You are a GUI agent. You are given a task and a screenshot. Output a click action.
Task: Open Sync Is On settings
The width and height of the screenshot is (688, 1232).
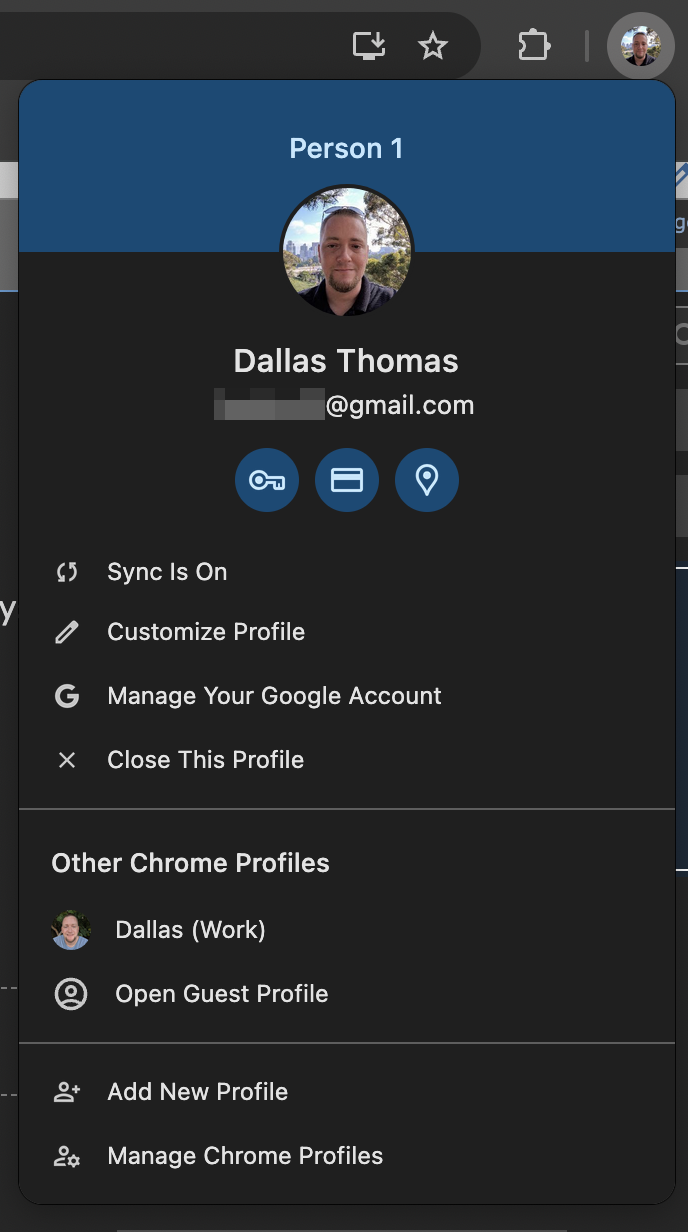(167, 573)
